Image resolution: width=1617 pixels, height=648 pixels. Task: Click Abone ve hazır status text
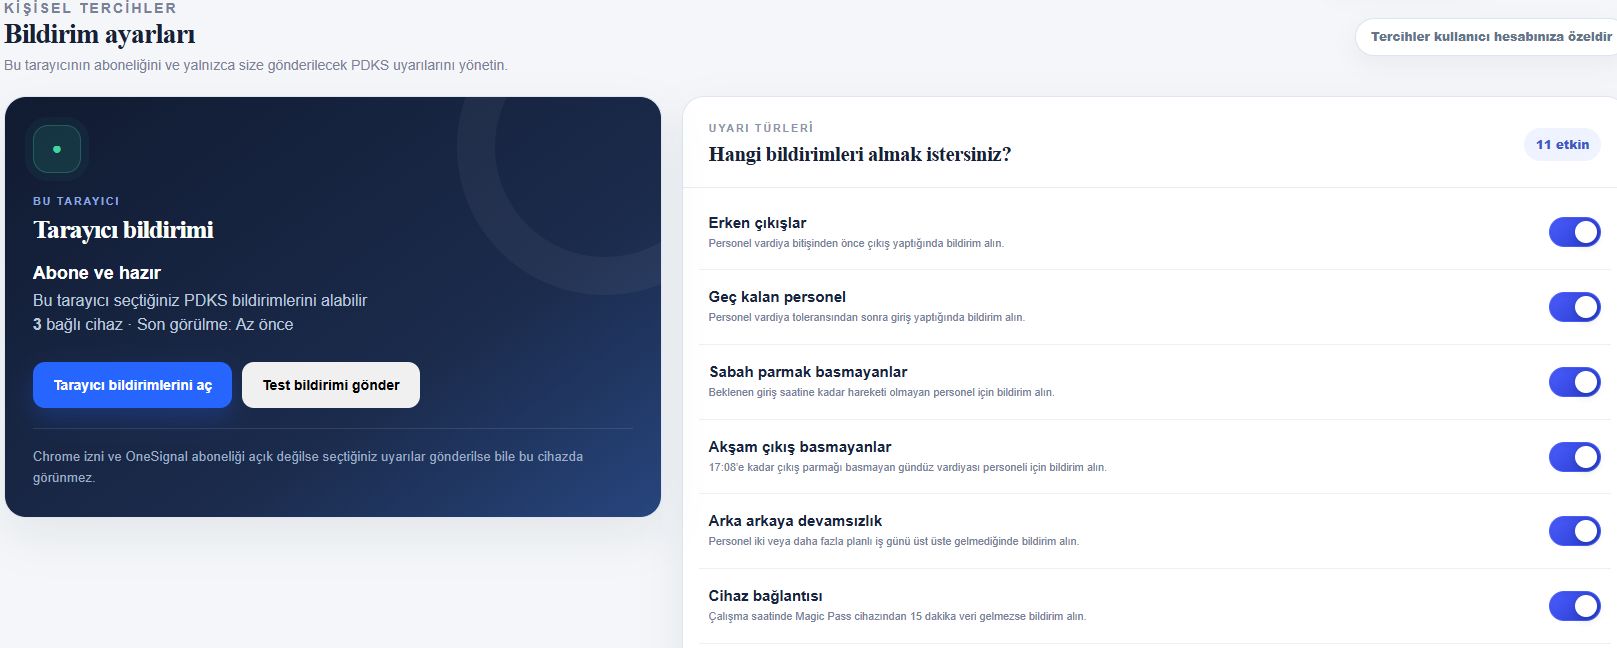click(x=97, y=273)
